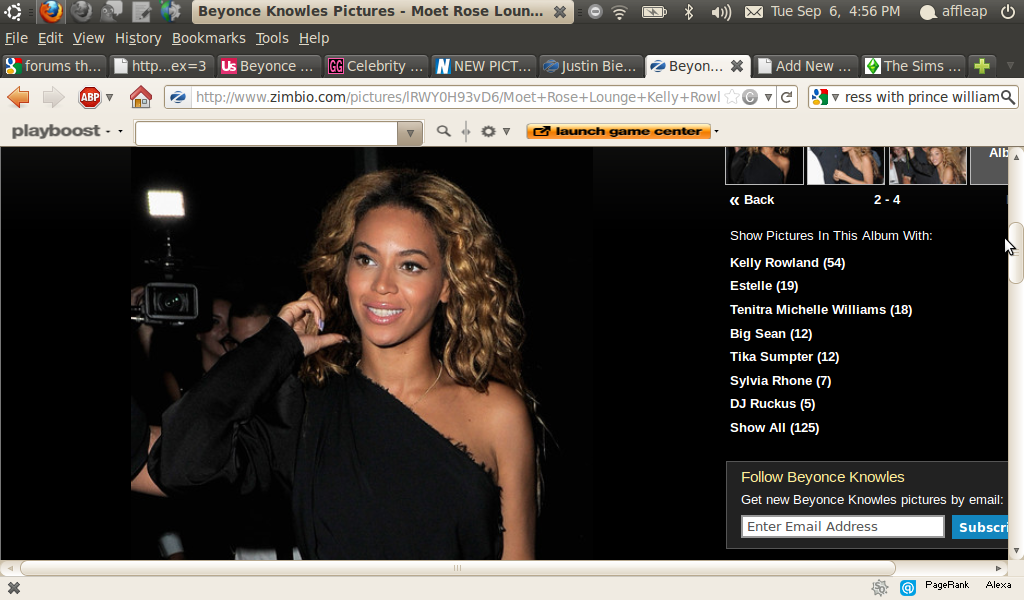Open the middle album thumbnail
Viewport: 1024px width, 600px height.
coord(846,165)
